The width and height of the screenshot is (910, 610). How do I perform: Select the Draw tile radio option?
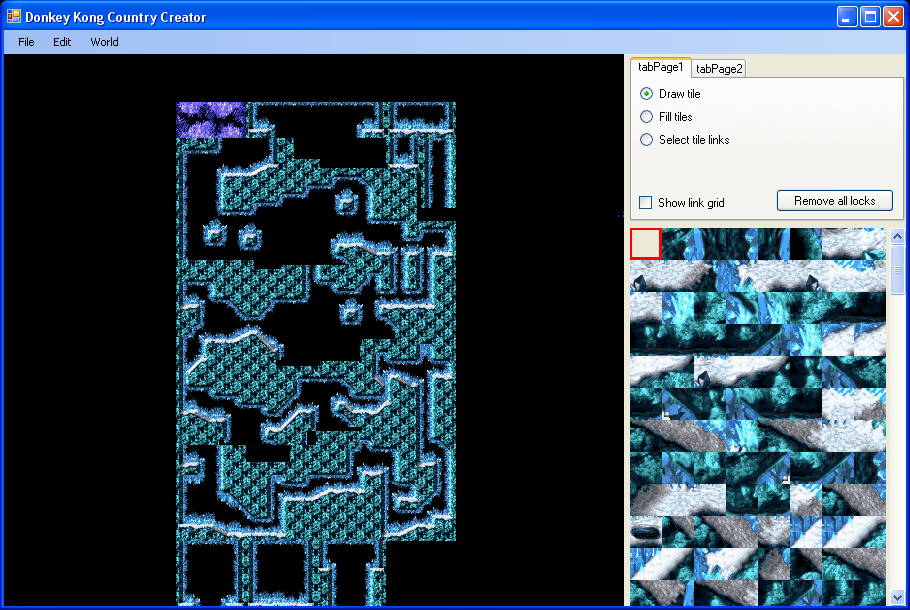point(647,94)
